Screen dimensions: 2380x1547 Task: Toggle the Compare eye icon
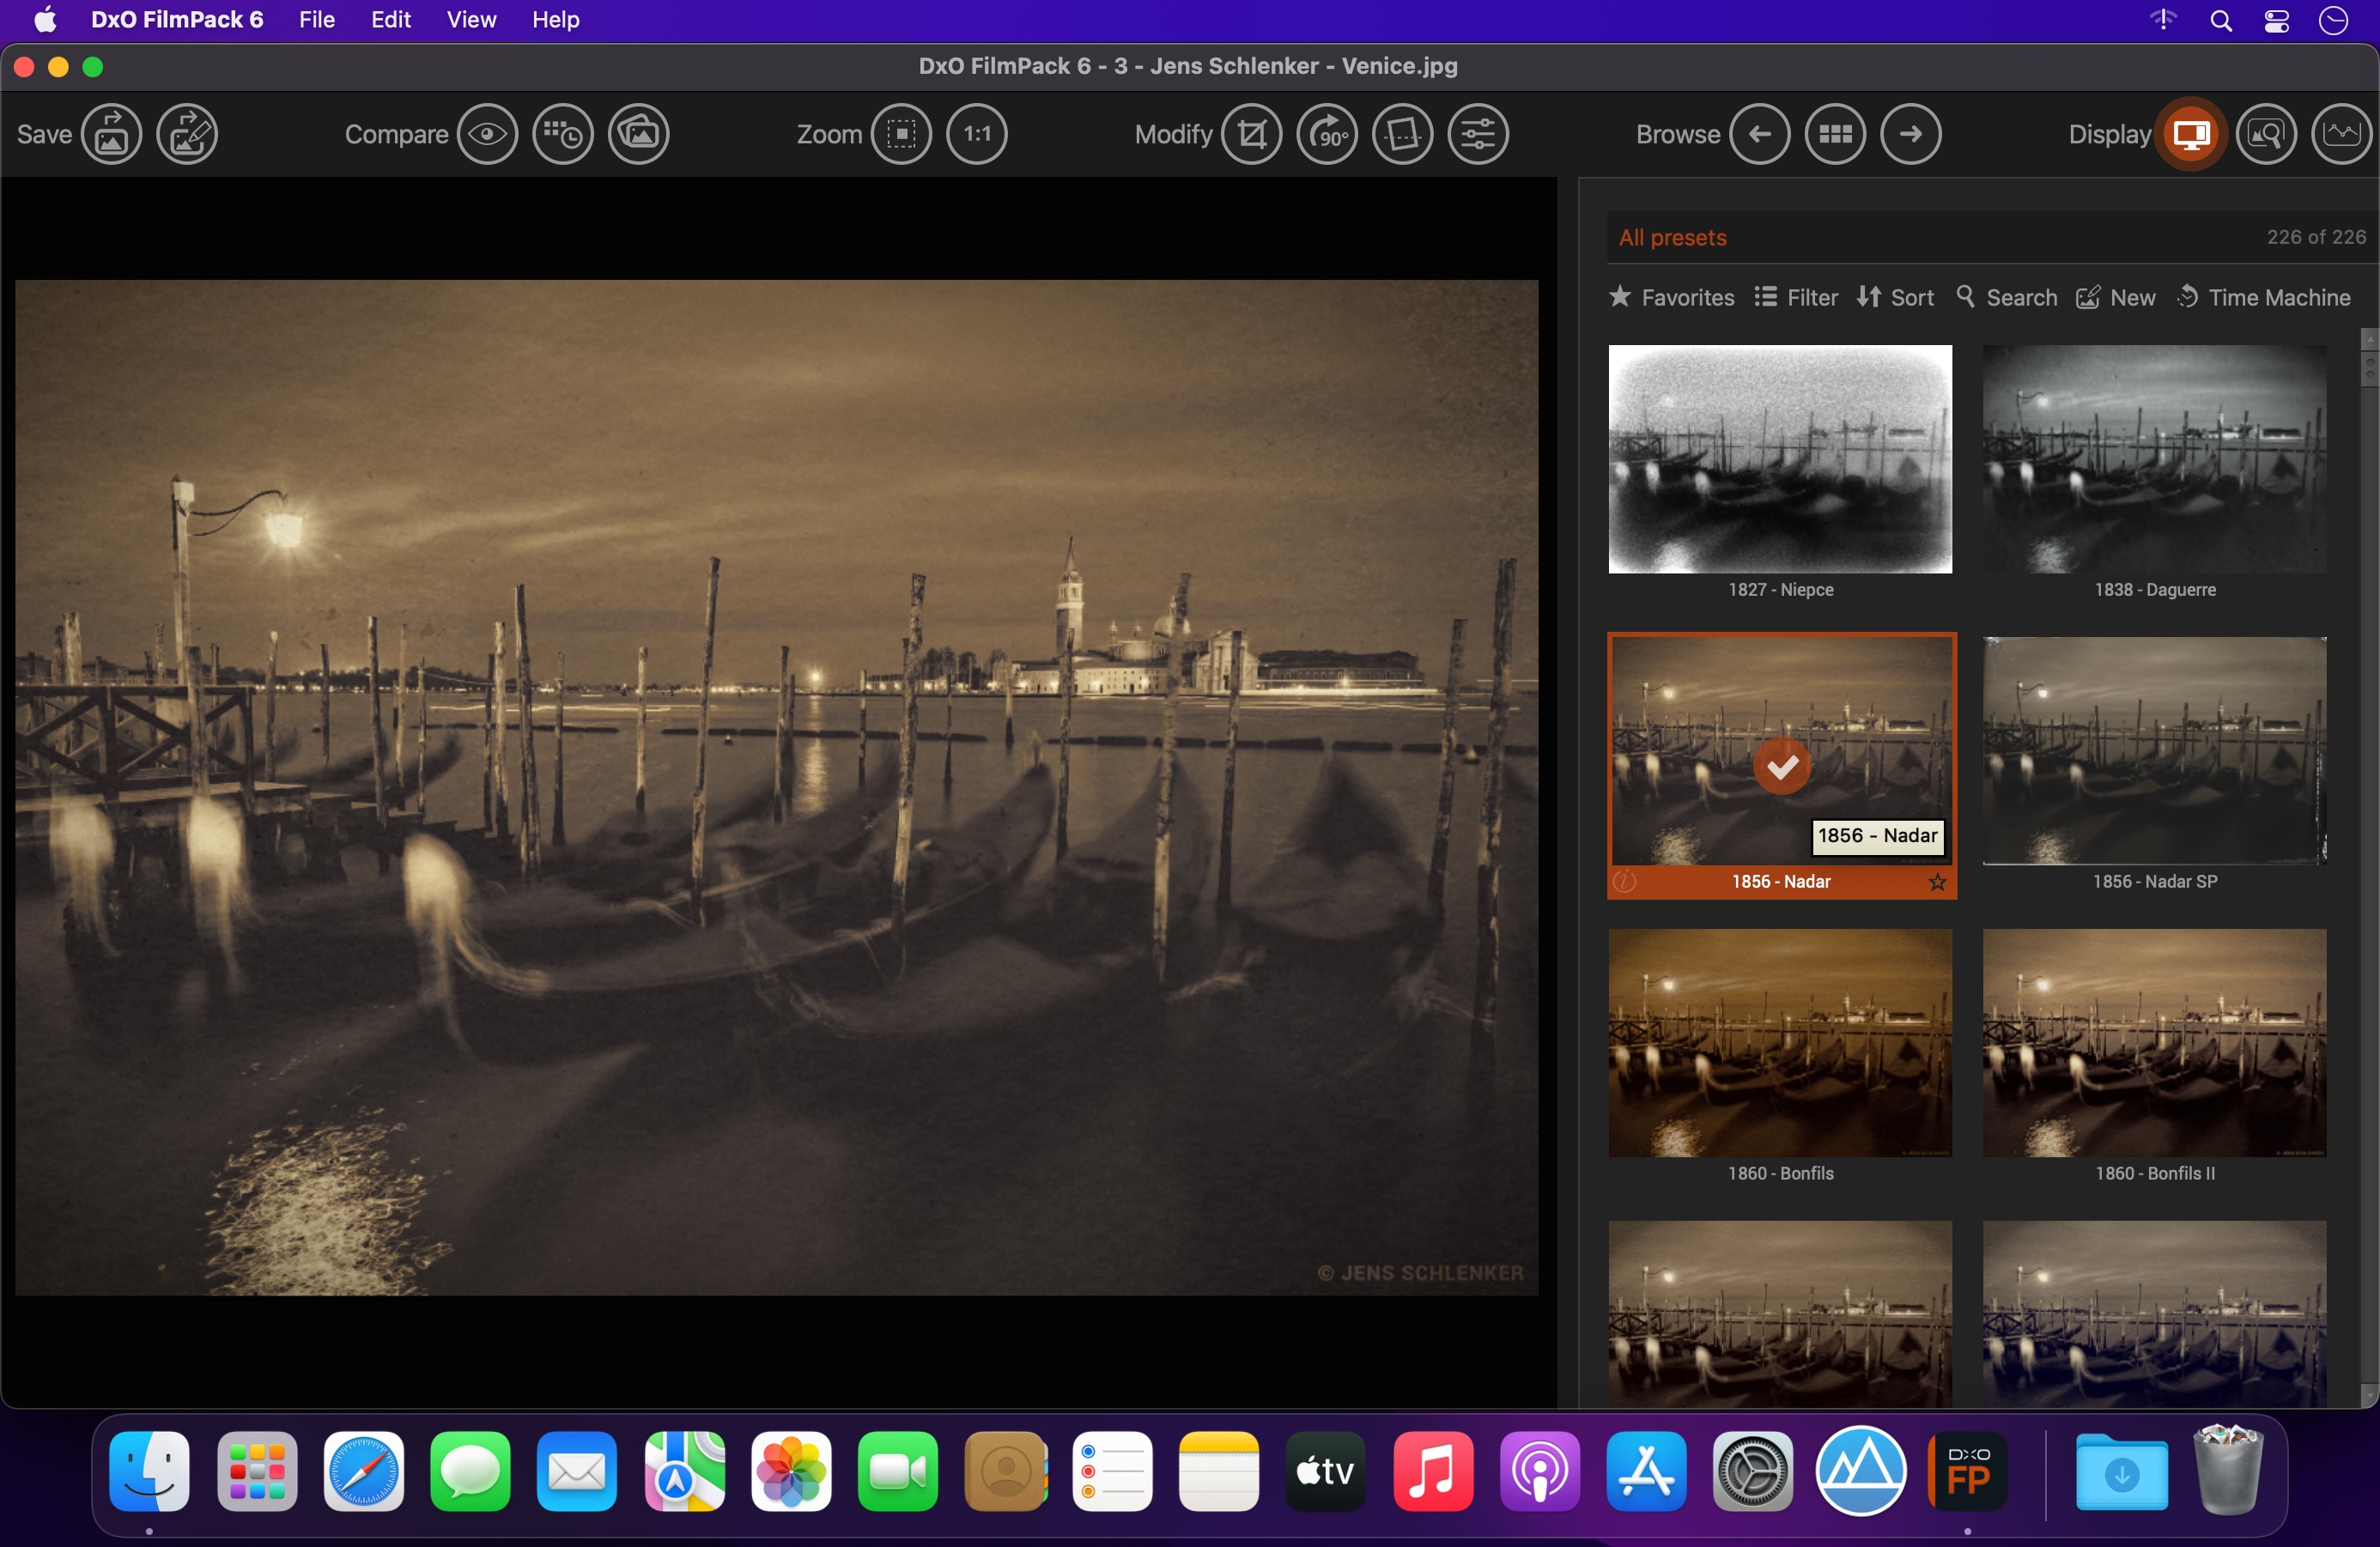click(x=487, y=134)
